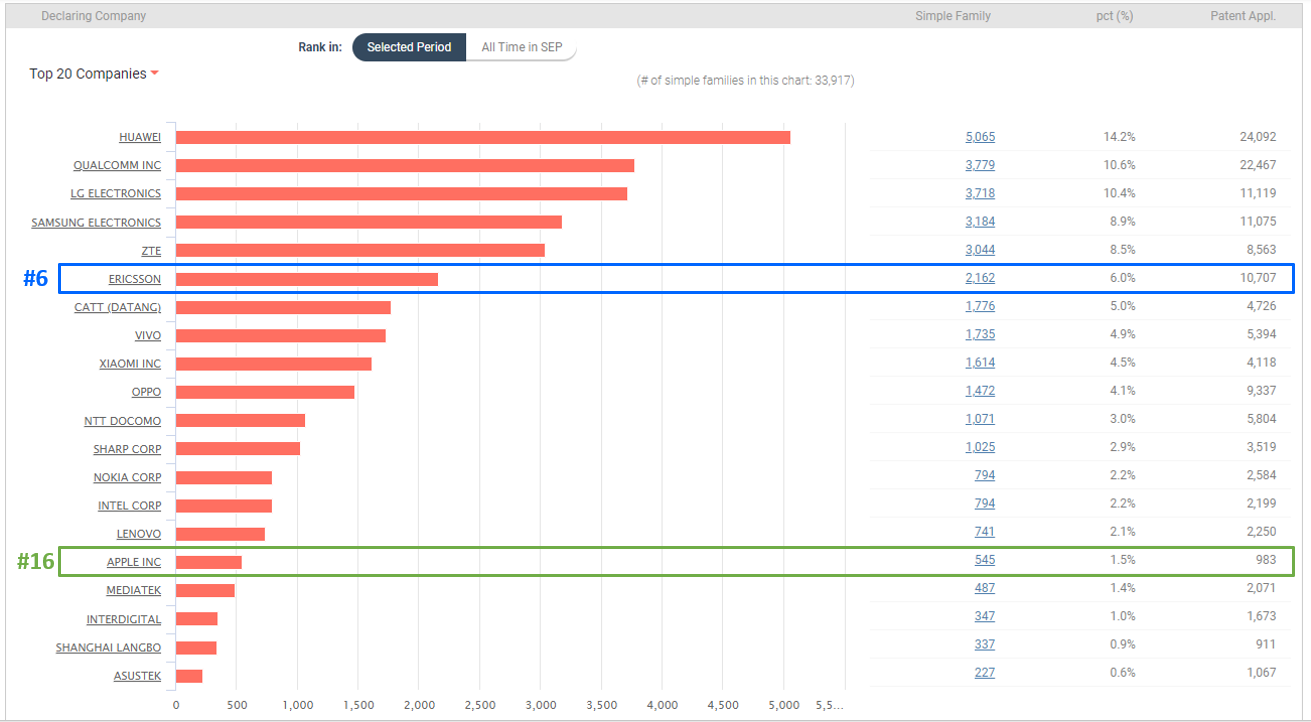Click the pct (%) column header
This screenshot has width=1311, height=722.
1114,16
